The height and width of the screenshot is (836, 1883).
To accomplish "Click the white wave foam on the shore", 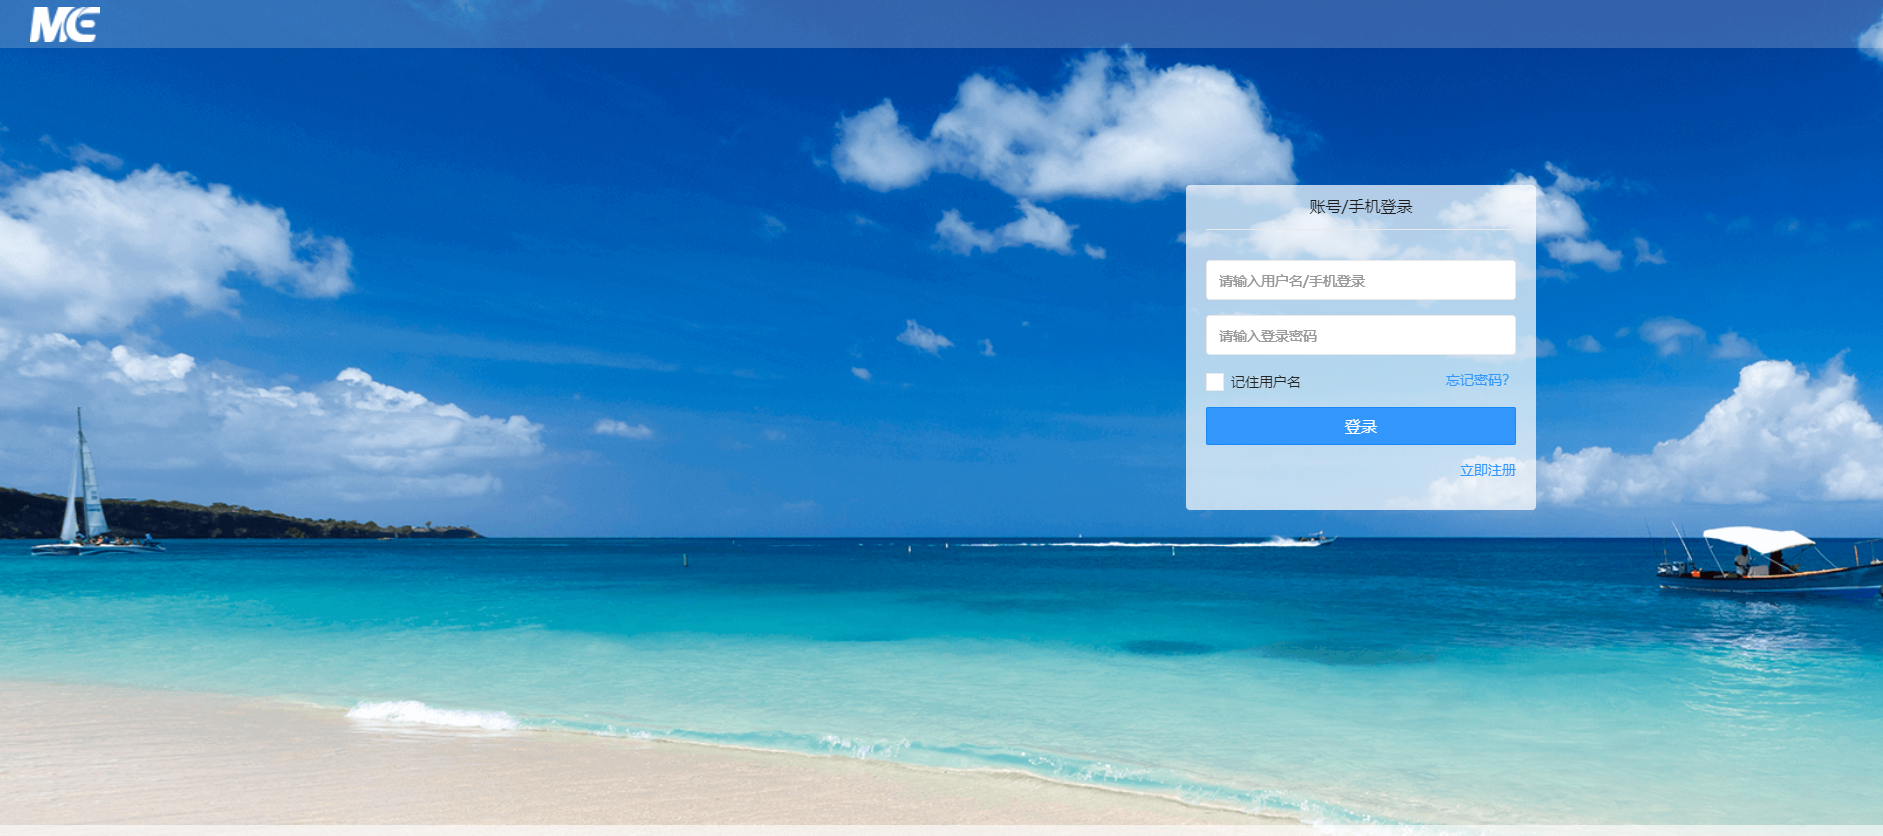I will pos(430,713).
